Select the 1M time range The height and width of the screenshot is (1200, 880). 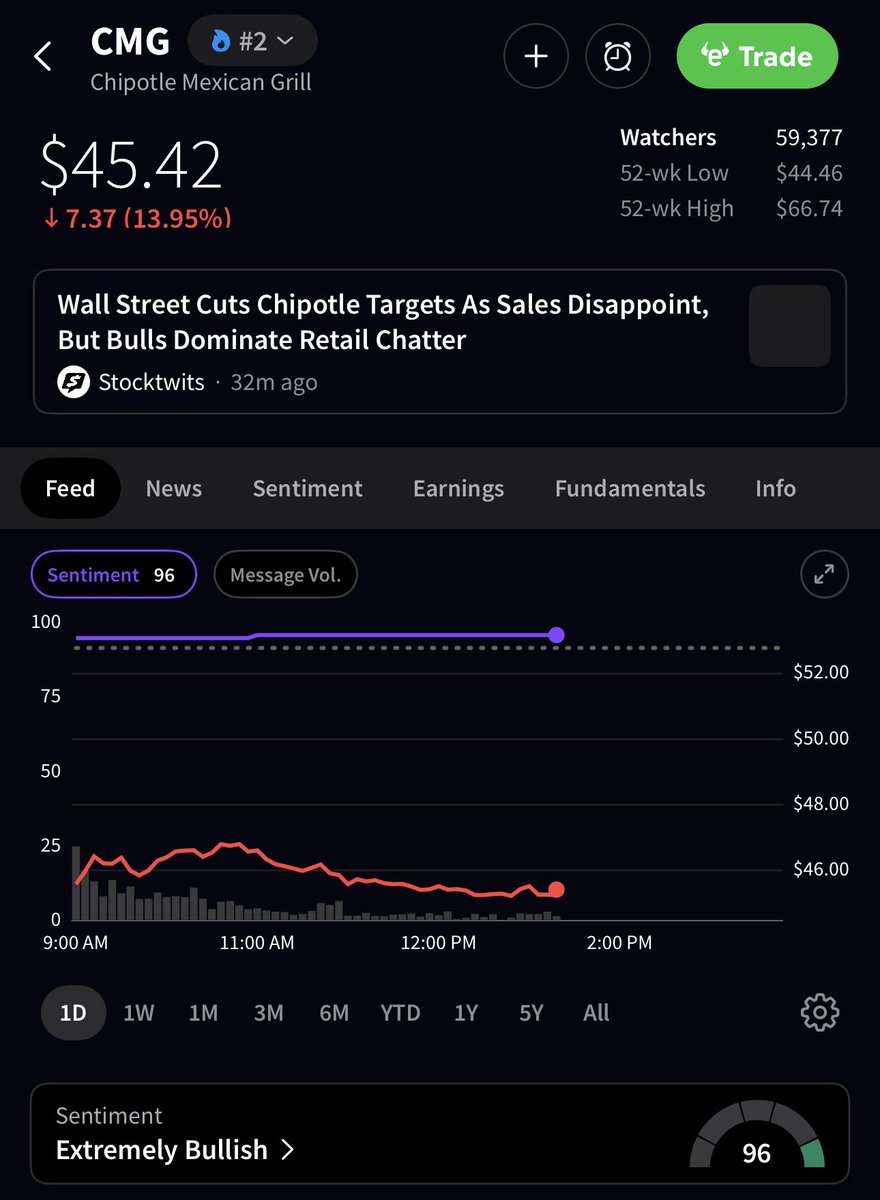(x=203, y=1013)
